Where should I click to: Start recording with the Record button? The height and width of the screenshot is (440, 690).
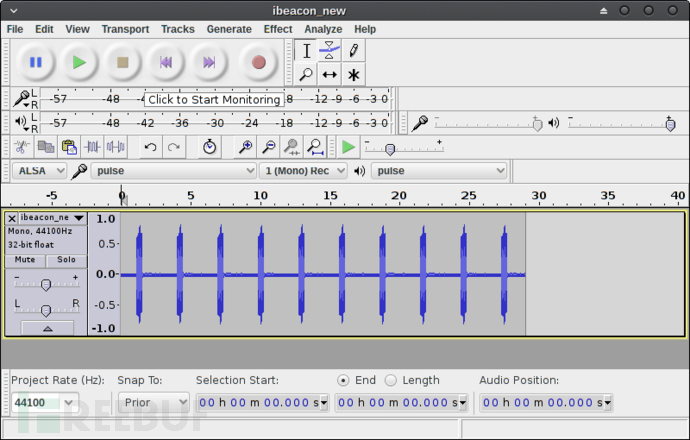tap(259, 62)
